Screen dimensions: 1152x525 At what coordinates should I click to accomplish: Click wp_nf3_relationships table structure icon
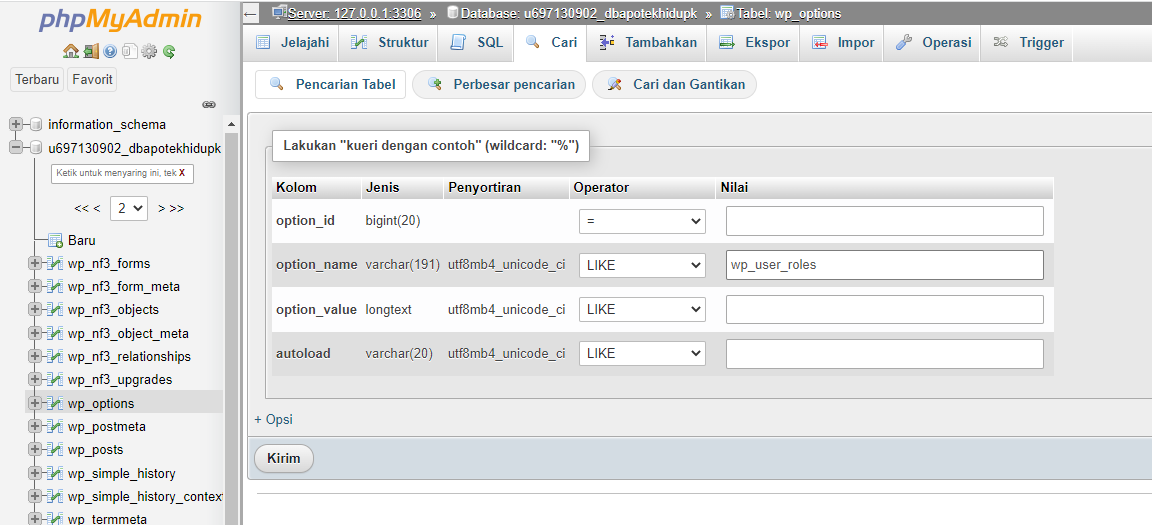pos(55,356)
